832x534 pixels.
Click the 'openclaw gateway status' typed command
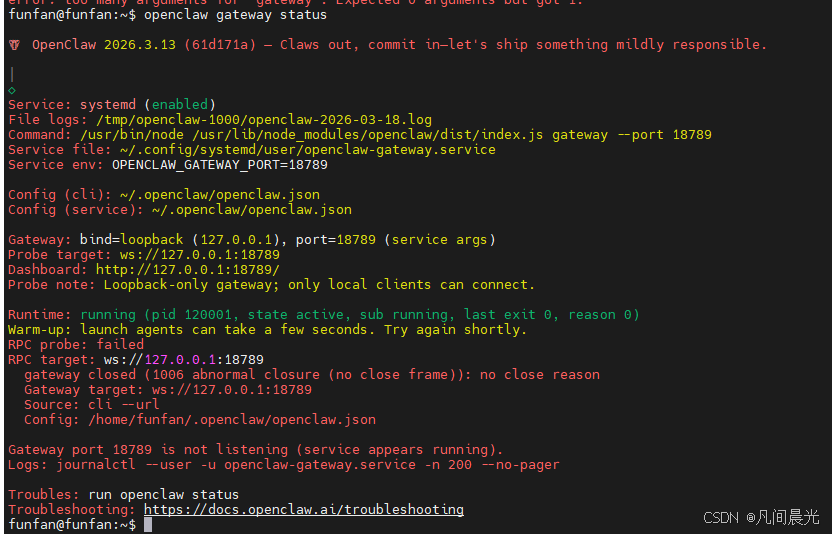click(236, 15)
